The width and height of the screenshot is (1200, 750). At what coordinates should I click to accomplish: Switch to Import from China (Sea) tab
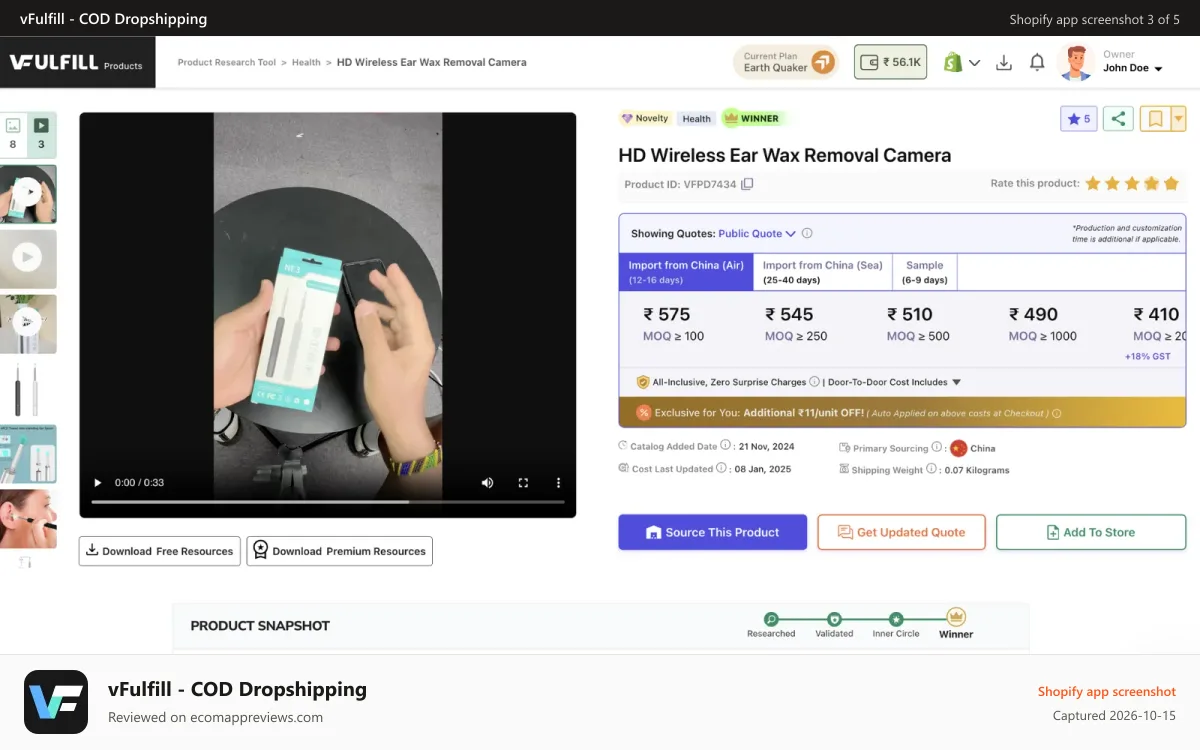pos(822,272)
